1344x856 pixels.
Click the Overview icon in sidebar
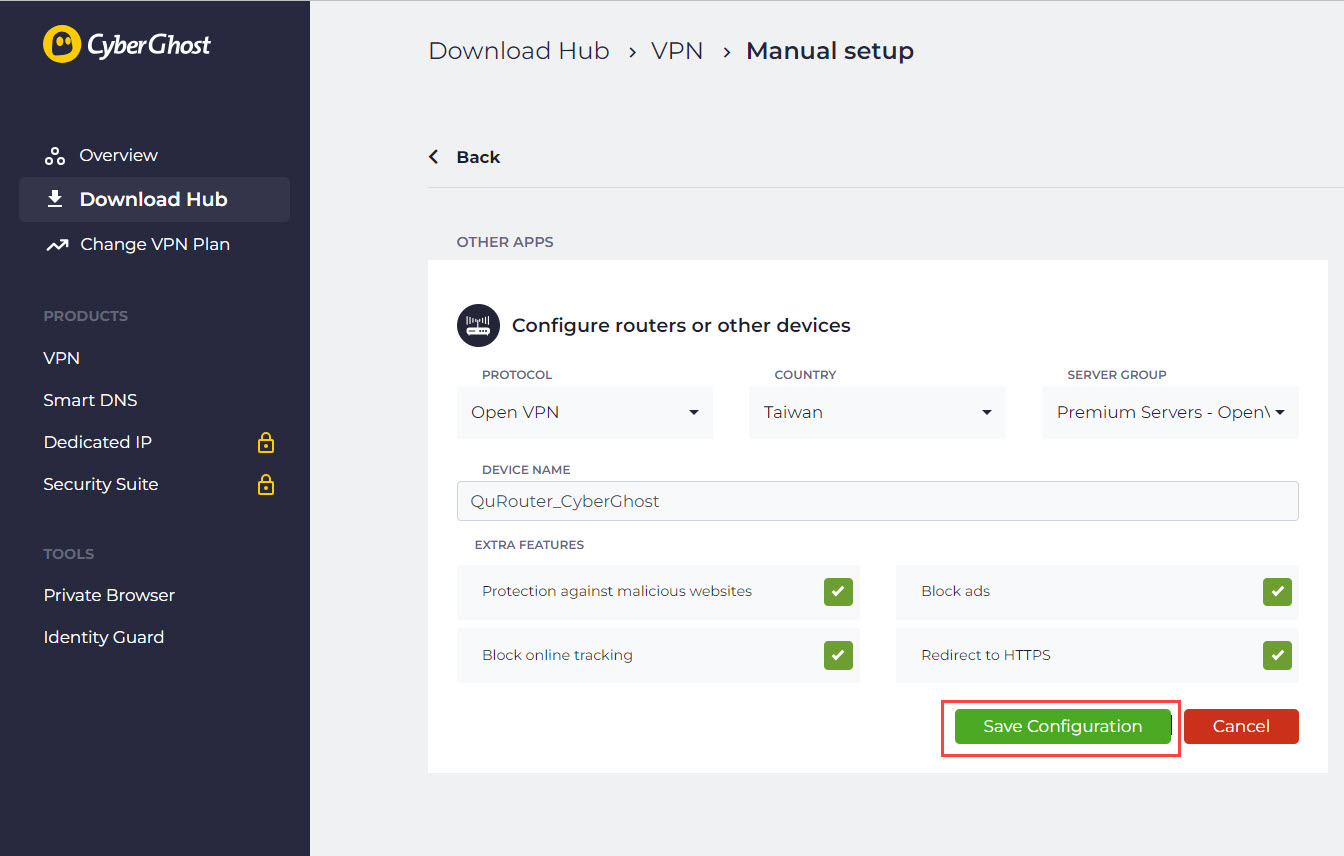click(55, 156)
